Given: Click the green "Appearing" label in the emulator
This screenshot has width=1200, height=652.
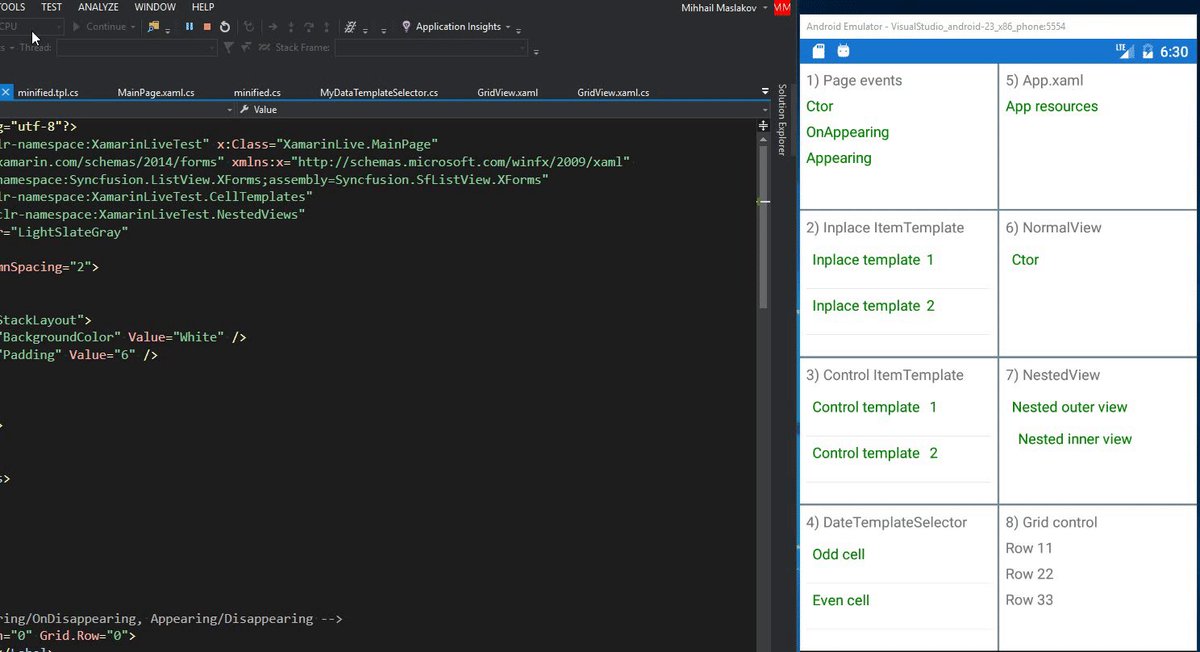Looking at the screenshot, I should (838, 158).
